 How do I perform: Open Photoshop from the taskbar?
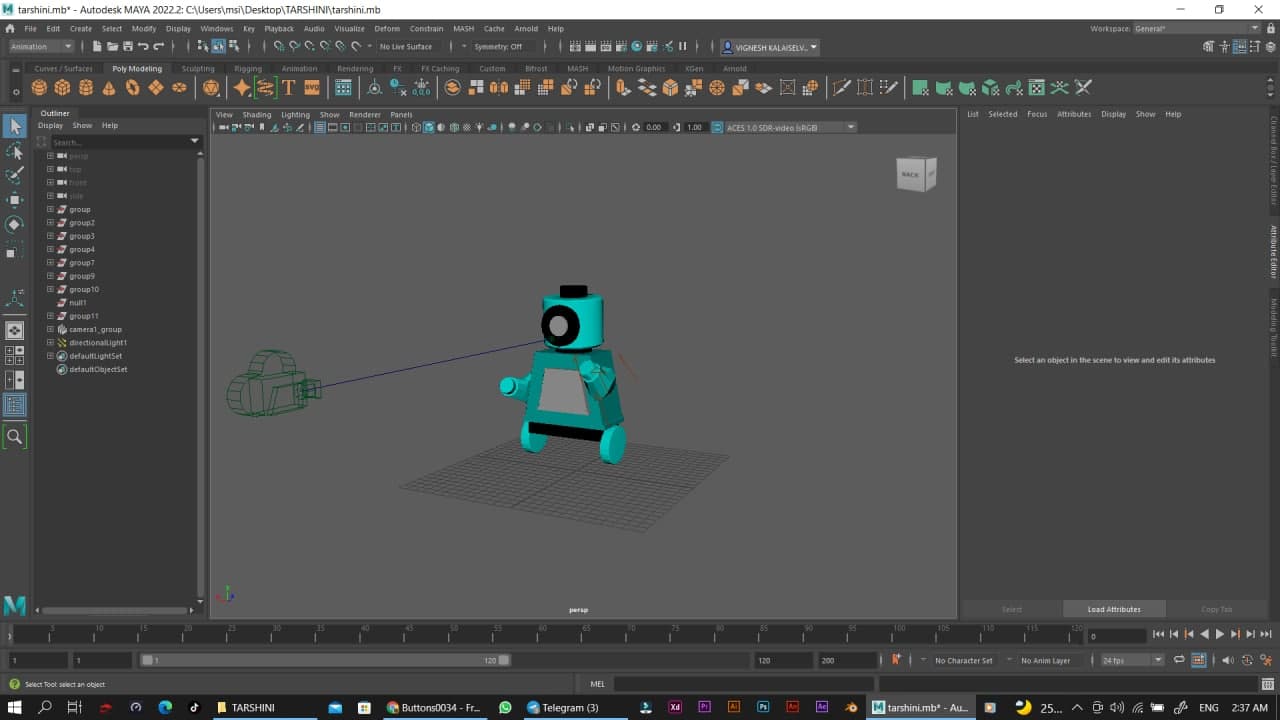point(763,707)
